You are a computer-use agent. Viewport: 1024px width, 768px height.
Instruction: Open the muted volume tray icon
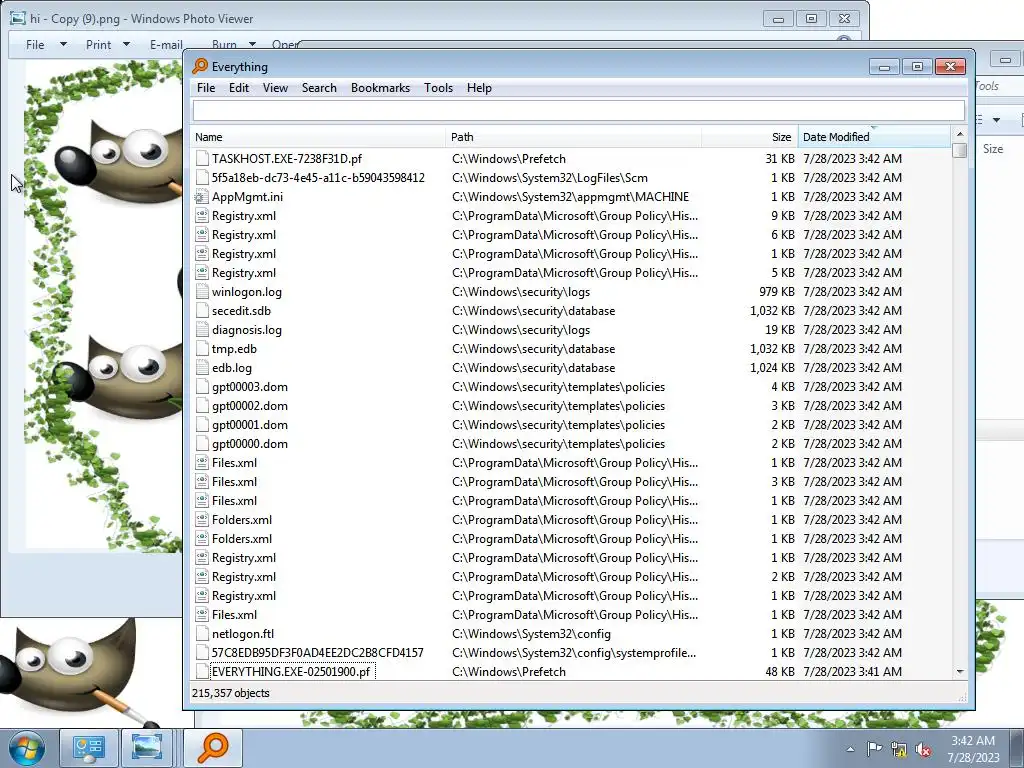(923, 749)
